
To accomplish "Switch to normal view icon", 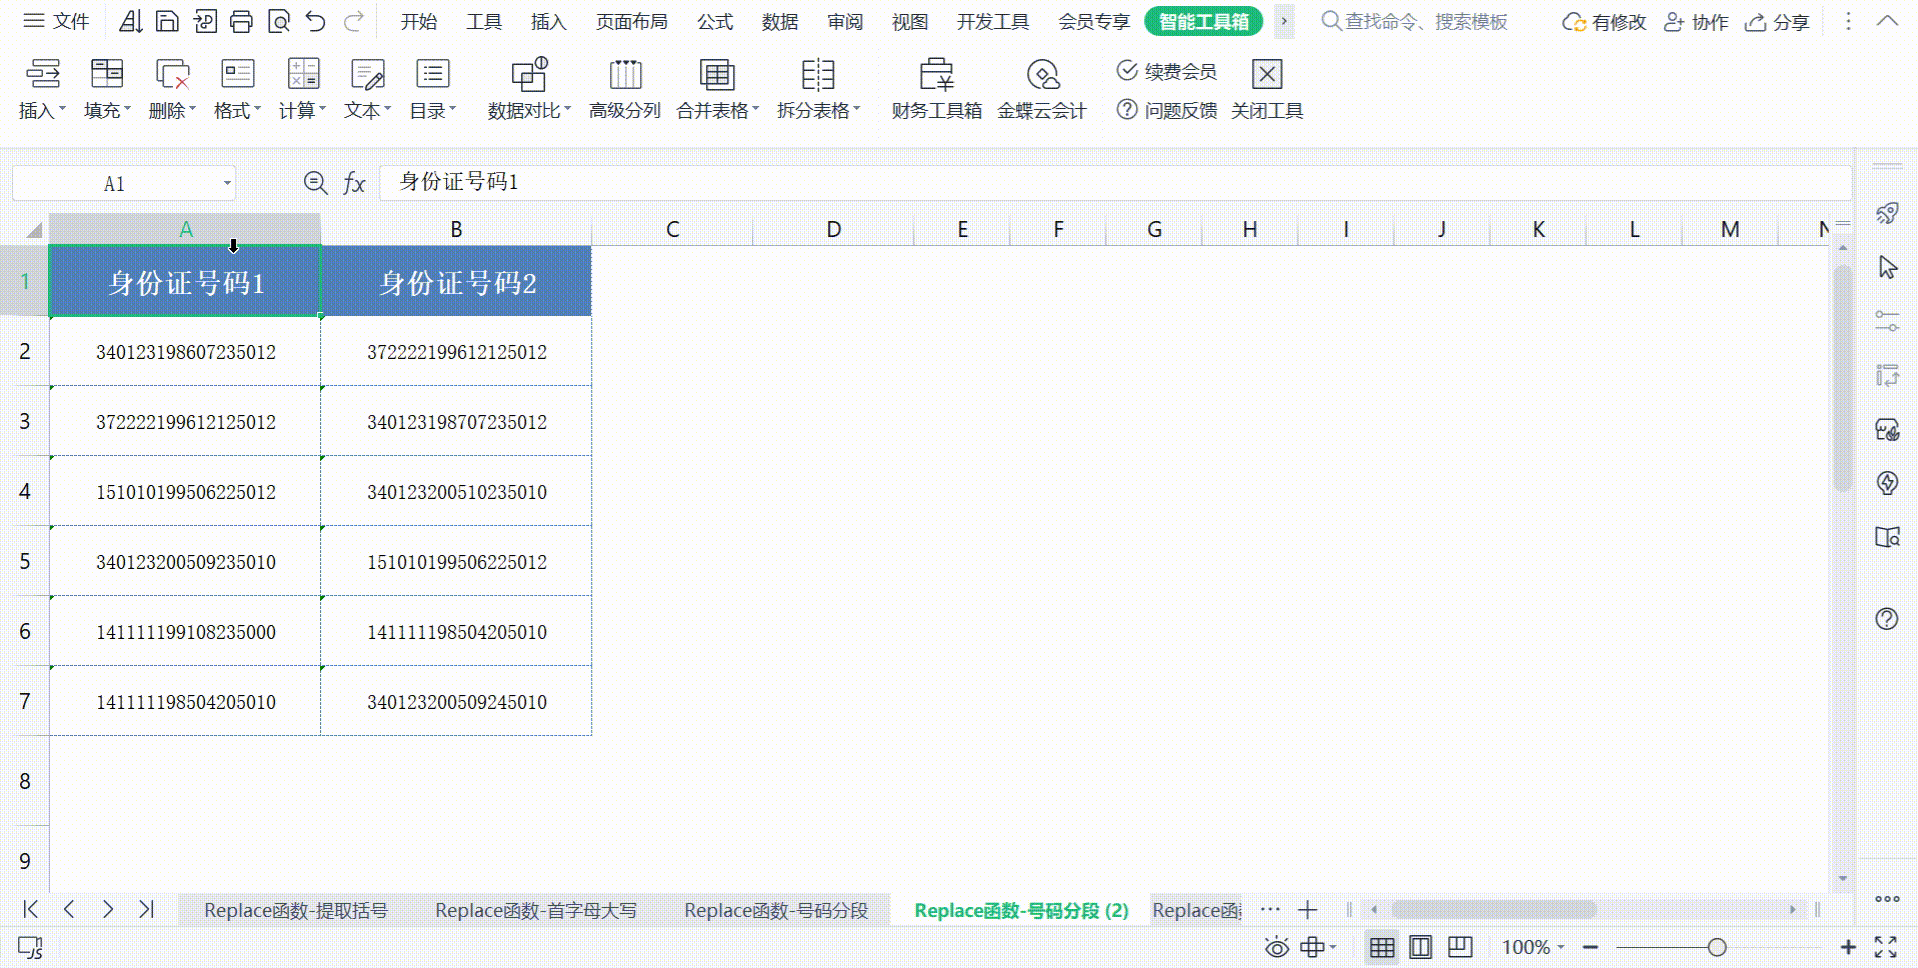I will (1382, 947).
